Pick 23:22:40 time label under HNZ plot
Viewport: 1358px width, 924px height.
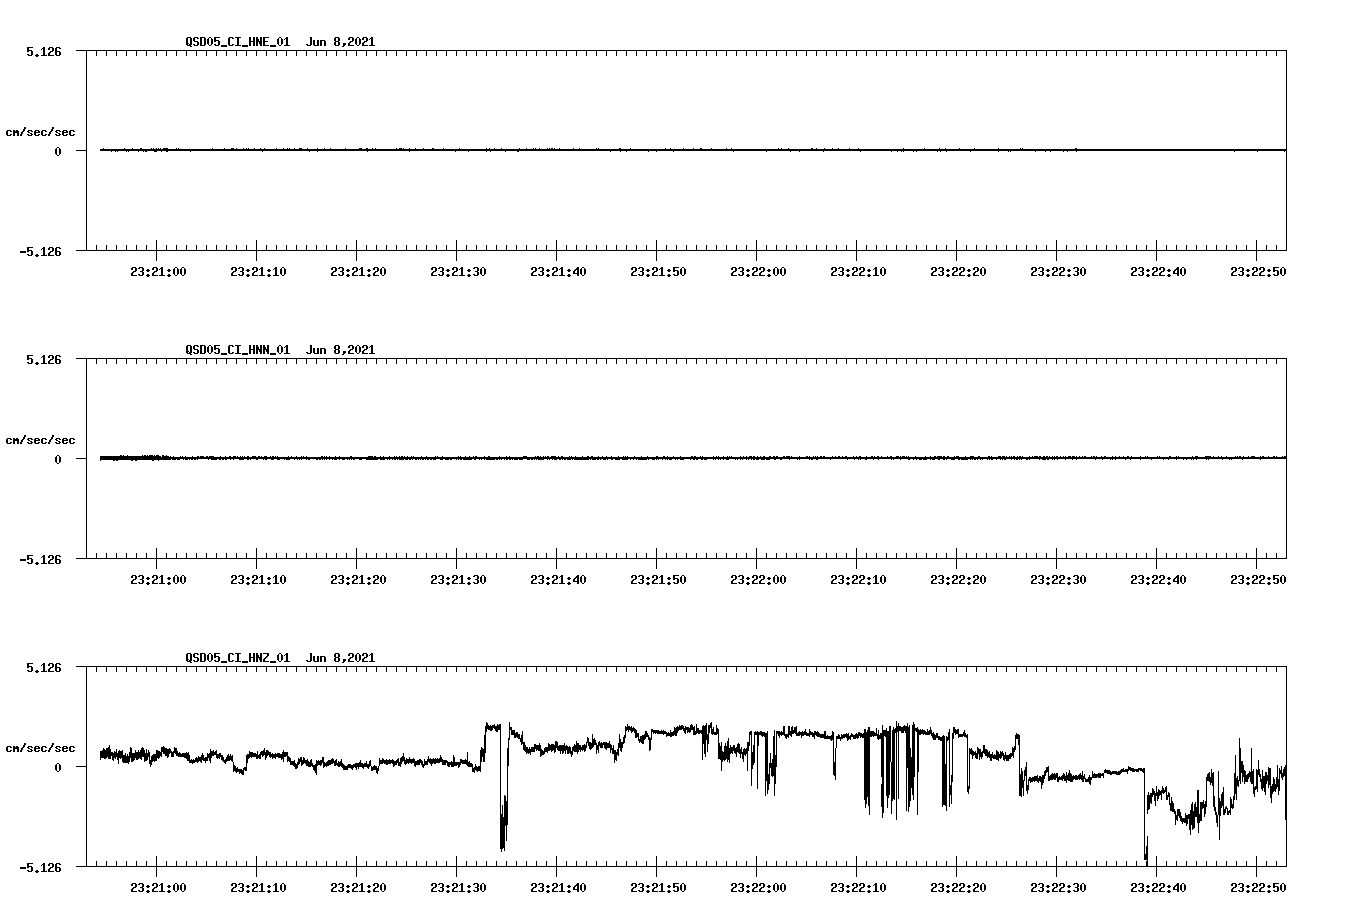pos(1158,887)
